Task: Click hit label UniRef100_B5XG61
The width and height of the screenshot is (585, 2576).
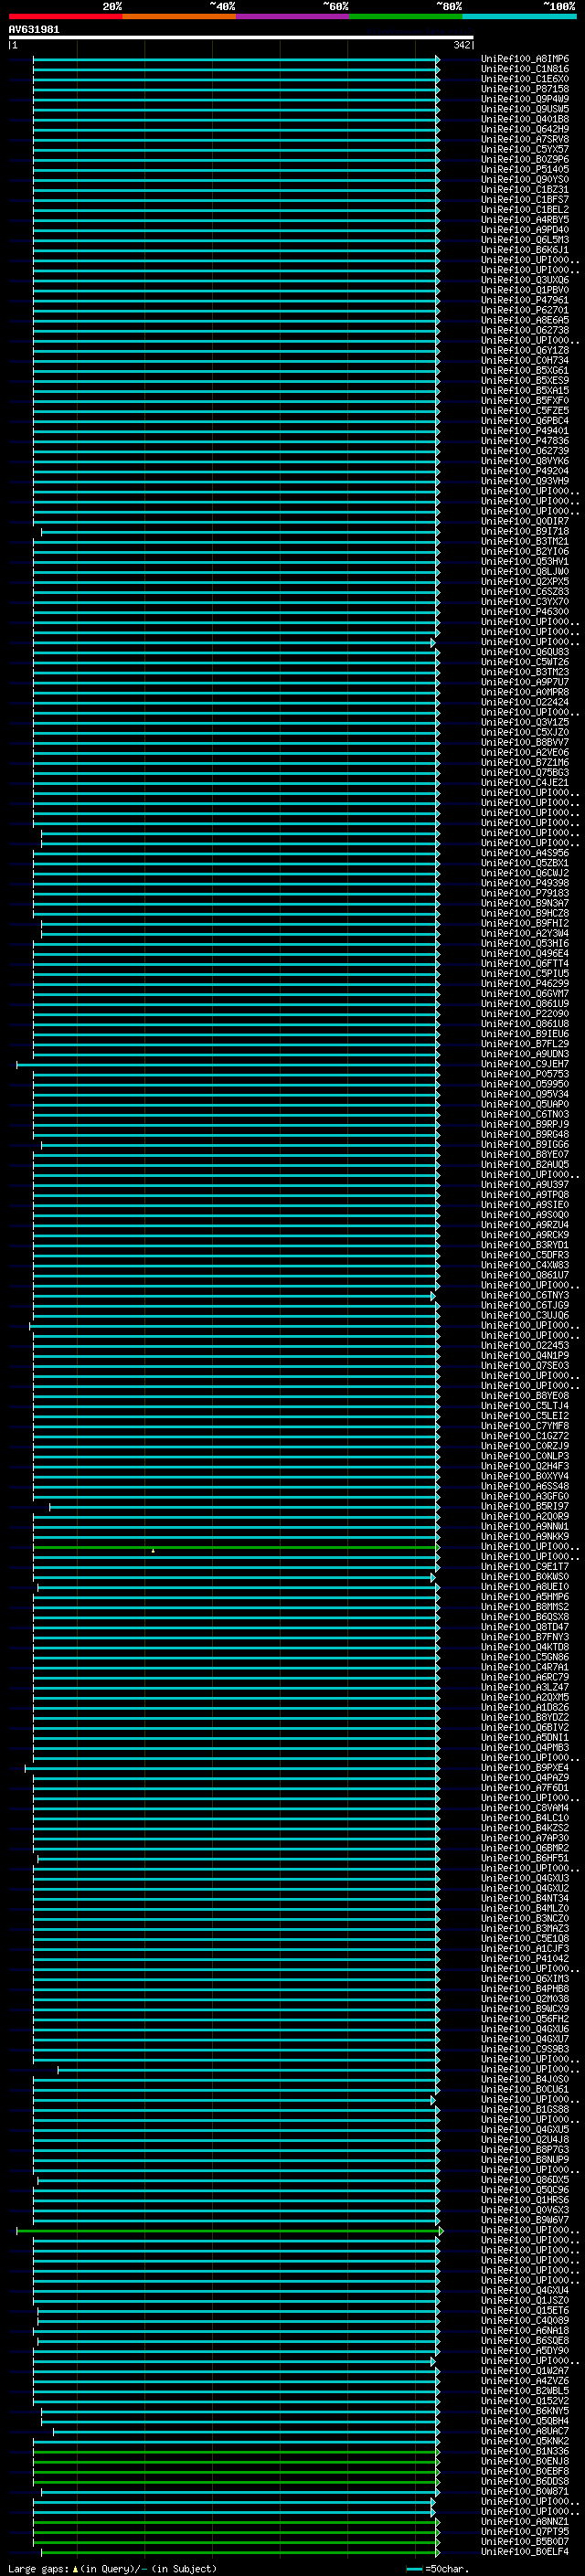Action: pos(525,370)
